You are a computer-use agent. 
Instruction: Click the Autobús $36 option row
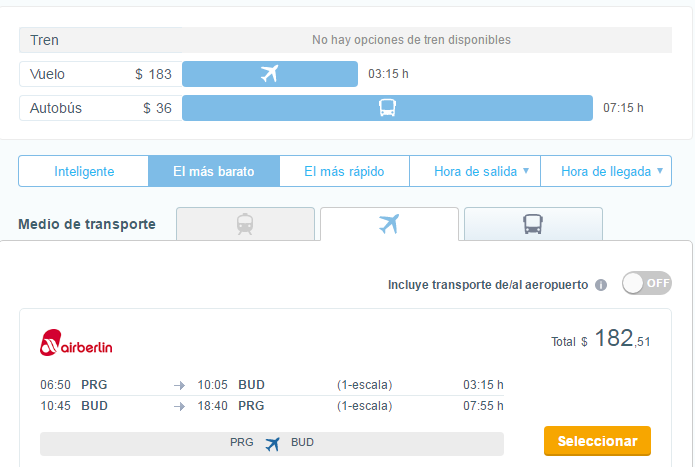[100, 108]
